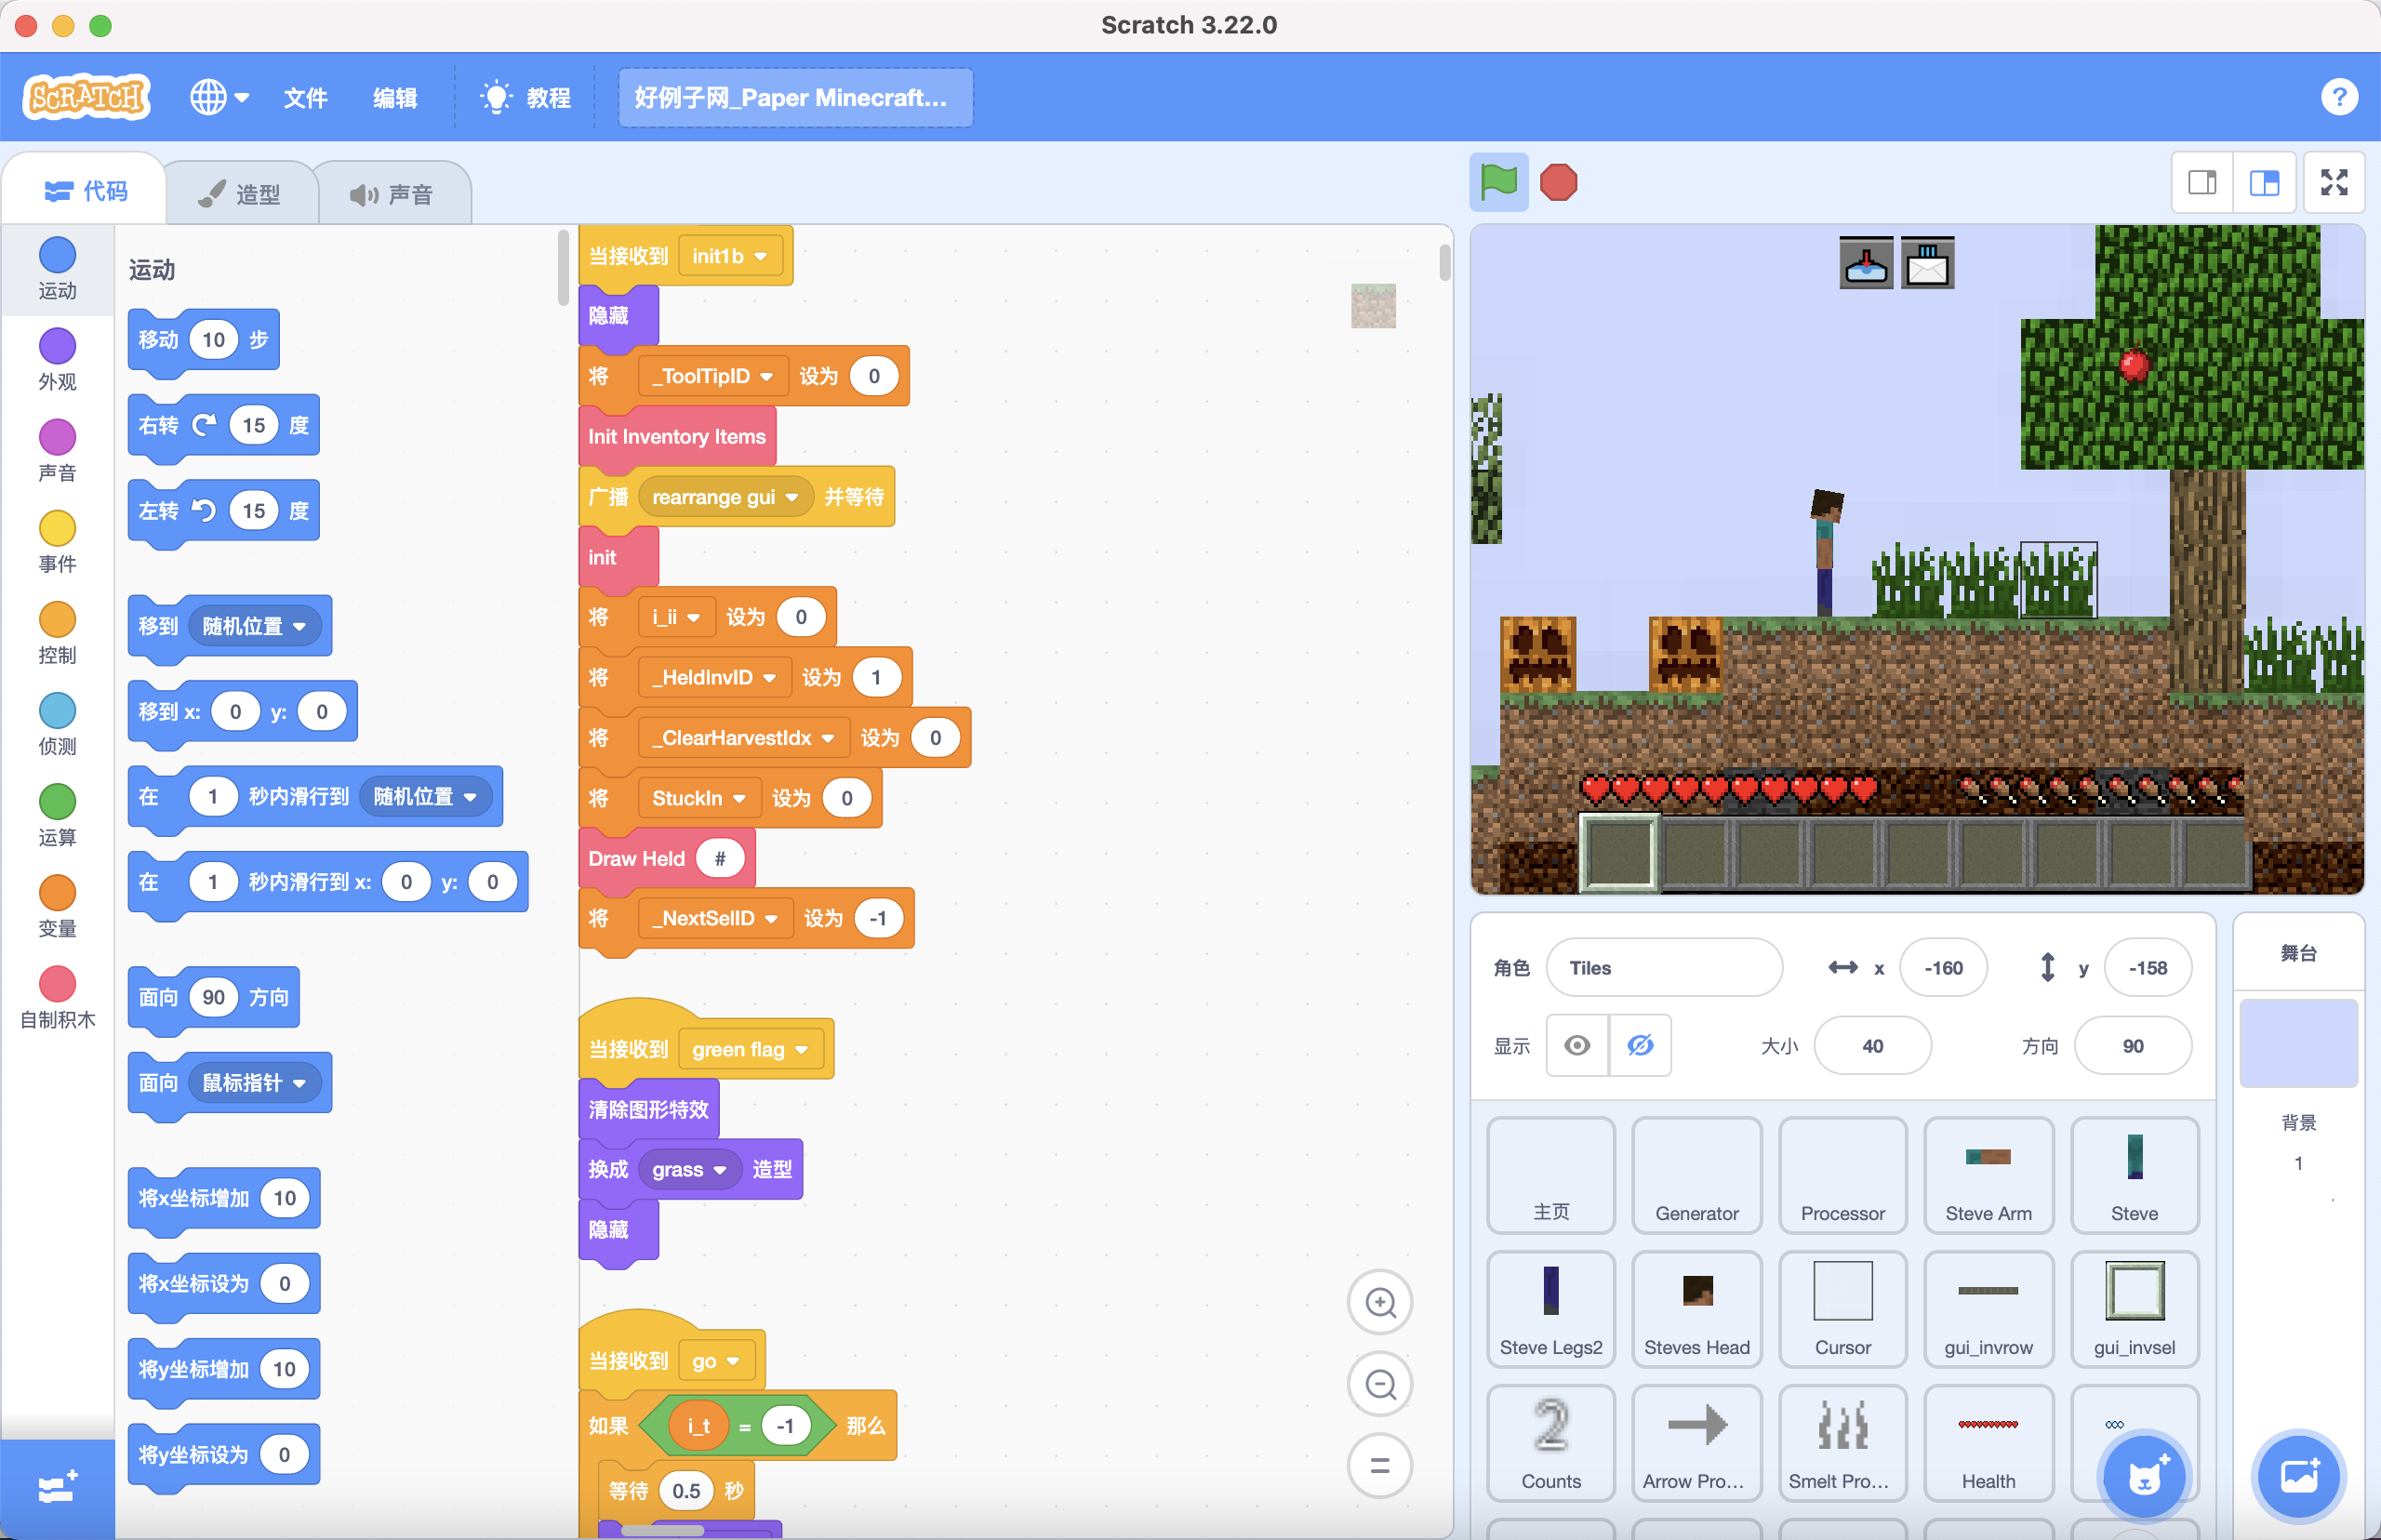
Task: Open the _ClearHarvestIdx variable dropdown
Action: (x=743, y=738)
